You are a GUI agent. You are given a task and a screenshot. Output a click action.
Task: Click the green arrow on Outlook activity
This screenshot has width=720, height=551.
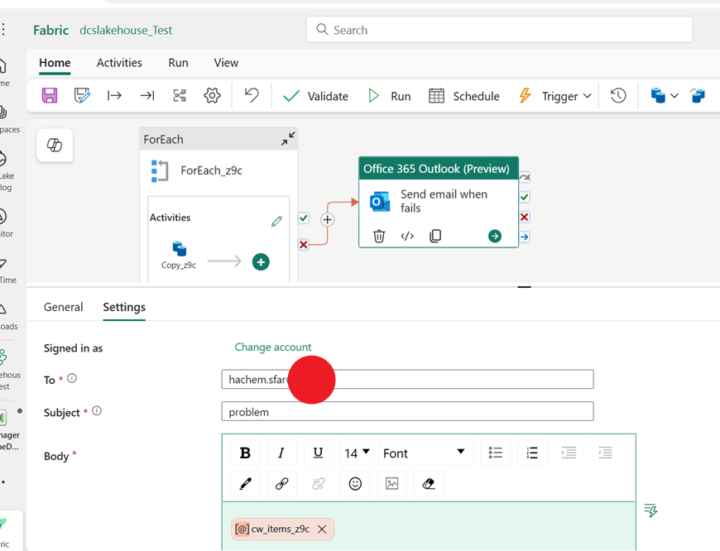pyautogui.click(x=495, y=236)
